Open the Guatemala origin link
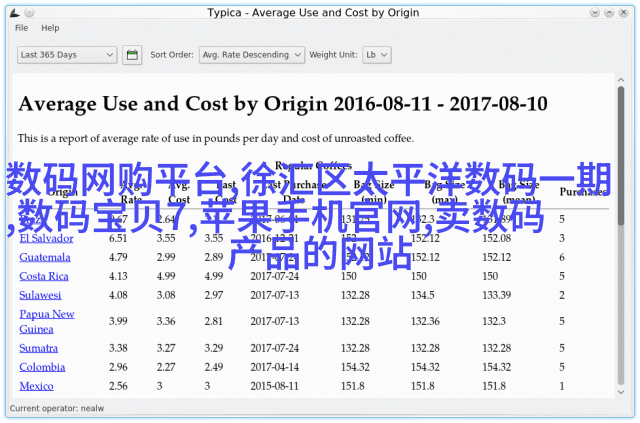The image size is (640, 423). coord(45,258)
